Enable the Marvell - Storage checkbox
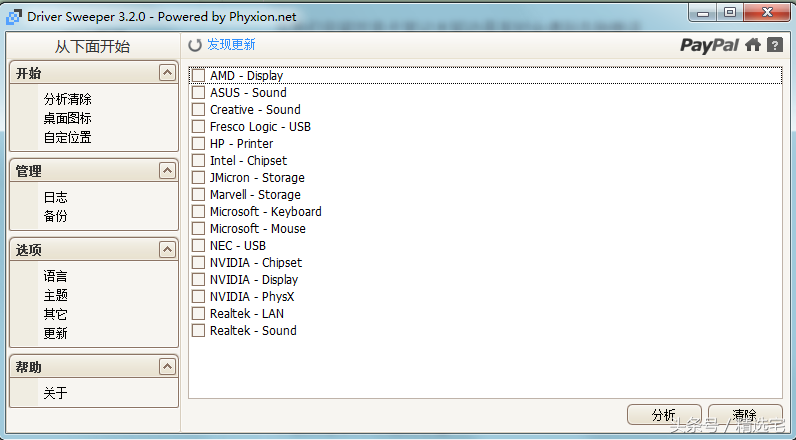The height and width of the screenshot is (440, 796). pyautogui.click(x=198, y=194)
